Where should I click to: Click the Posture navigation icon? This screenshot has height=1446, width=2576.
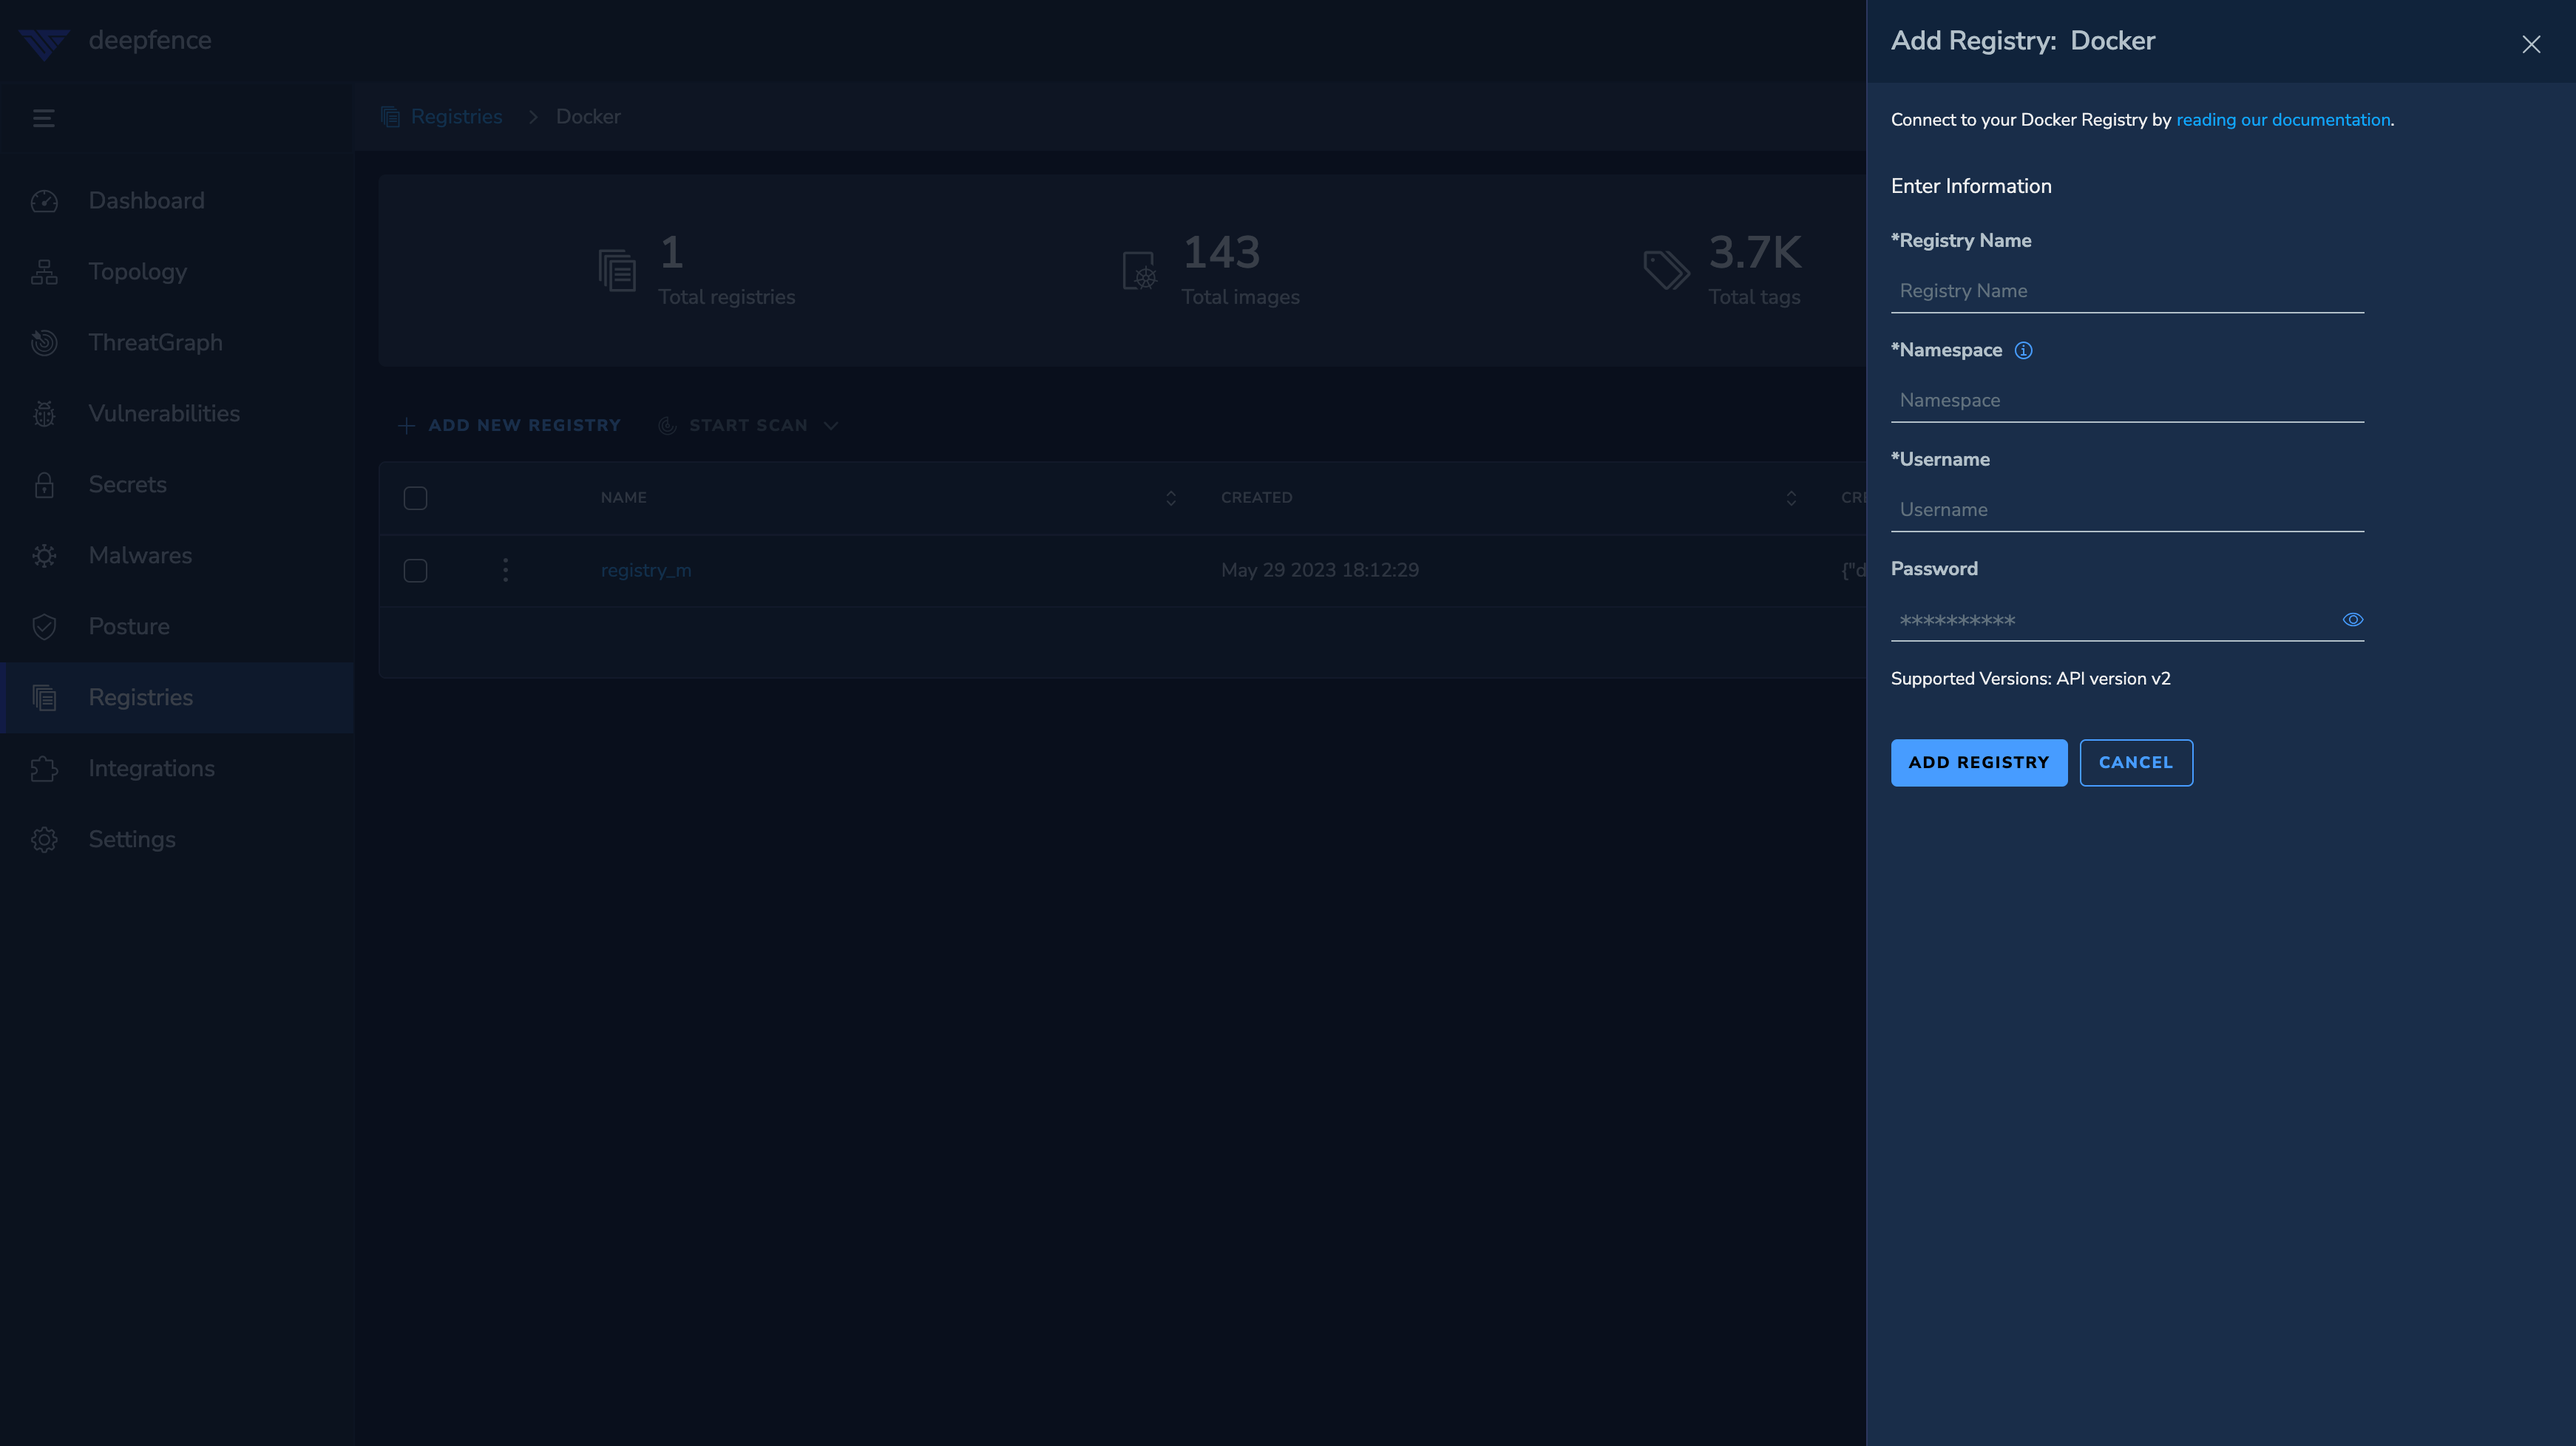click(x=44, y=625)
